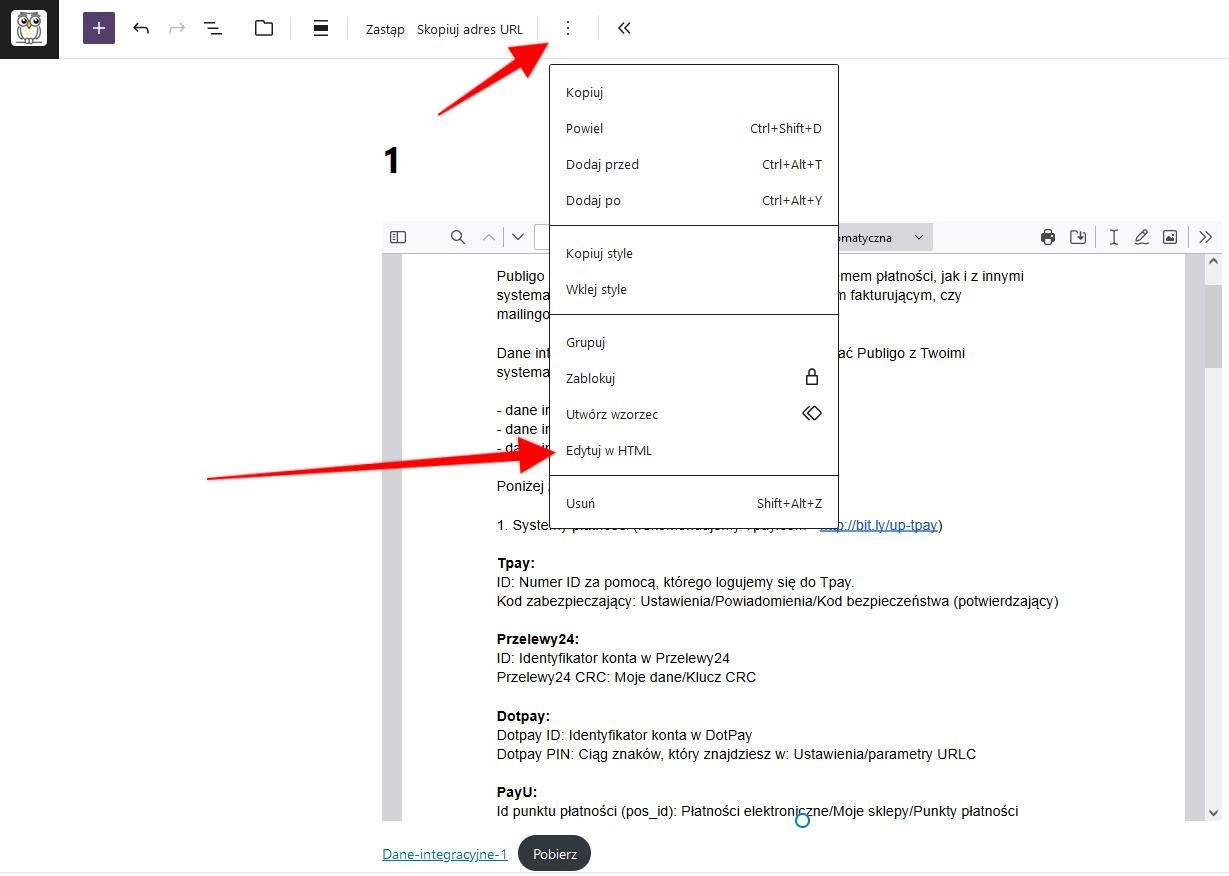Choose Edytuj w HTML menu entry
This screenshot has height=876, width=1229.
click(x=694, y=450)
